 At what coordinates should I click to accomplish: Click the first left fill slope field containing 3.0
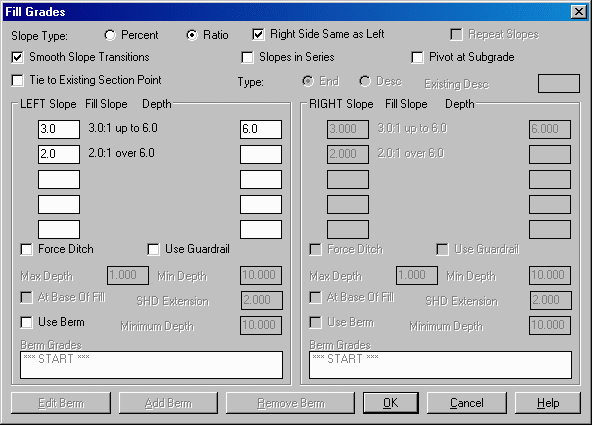click(x=59, y=129)
